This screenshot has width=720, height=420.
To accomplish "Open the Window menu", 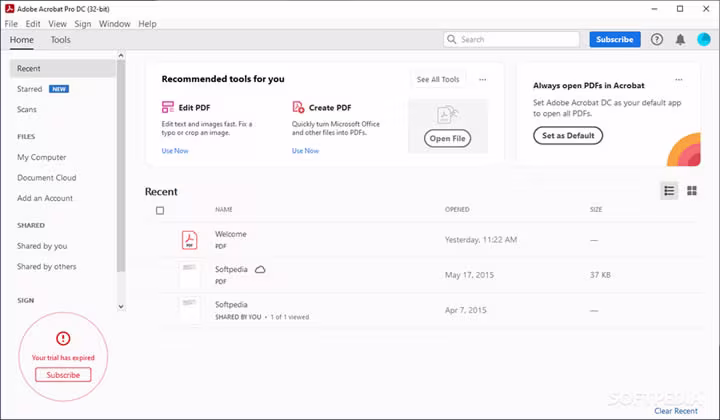I will click(115, 24).
